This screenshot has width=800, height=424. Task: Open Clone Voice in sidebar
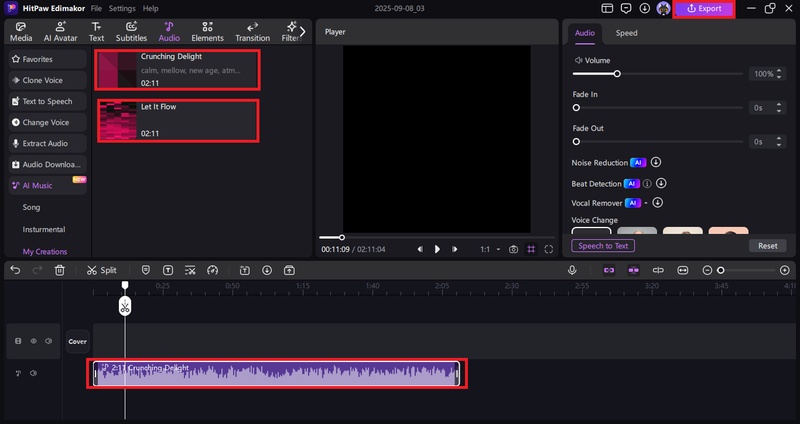47,80
